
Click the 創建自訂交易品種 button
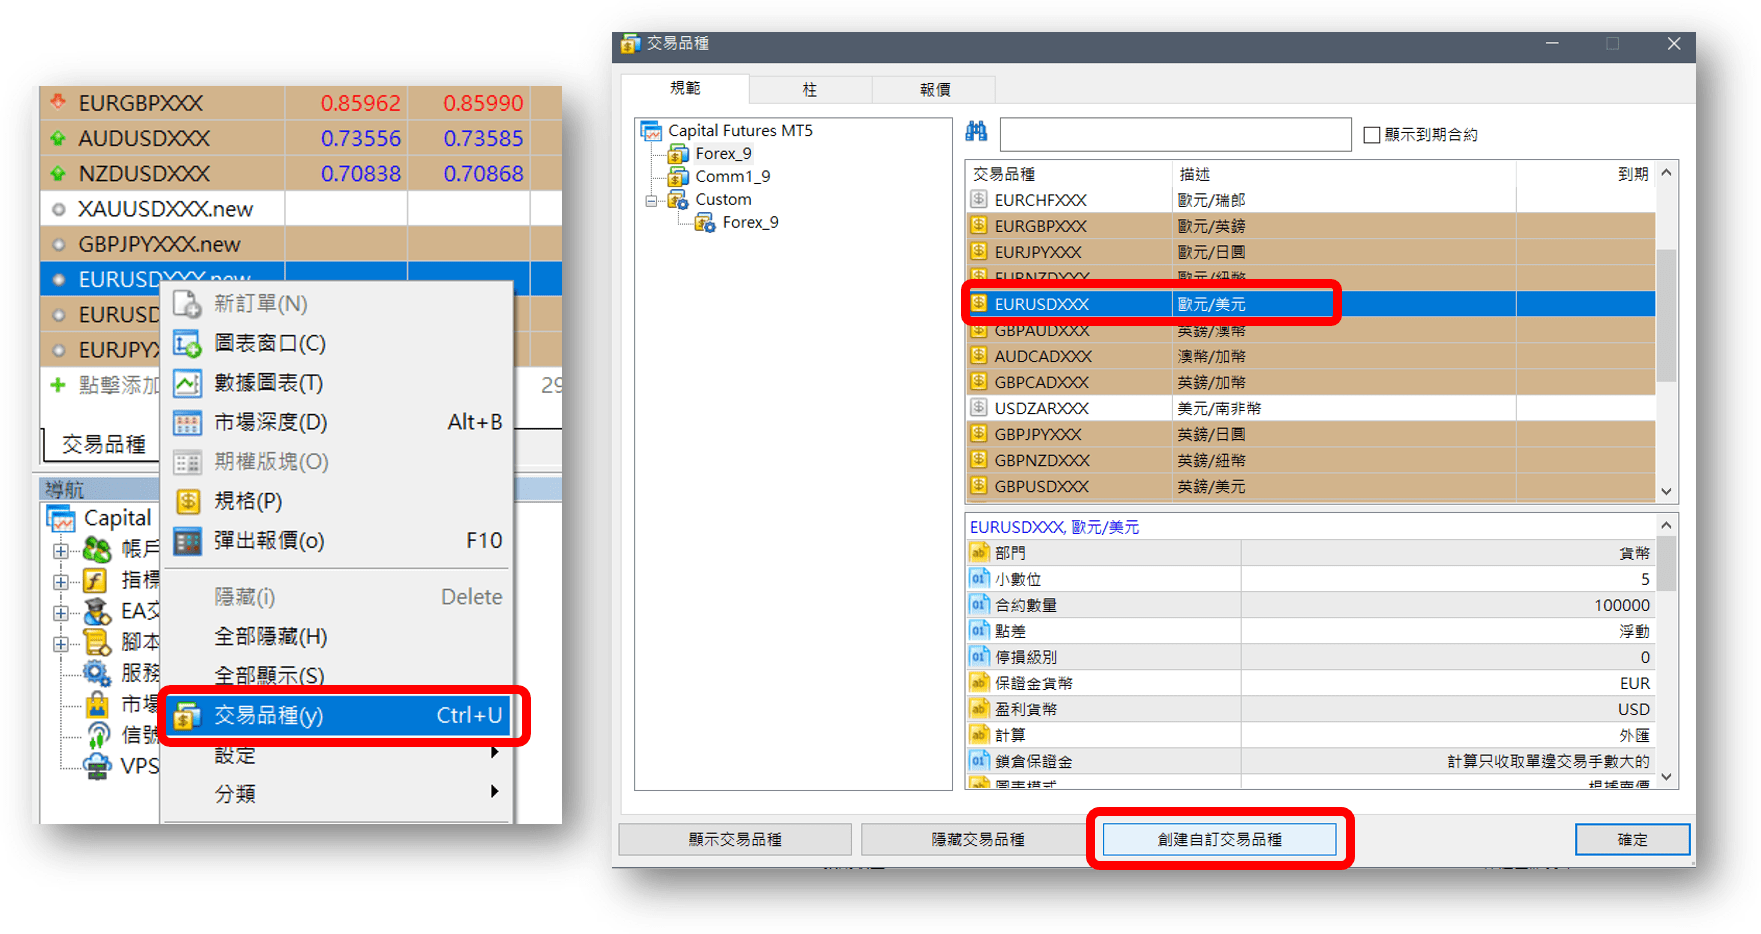(x=1219, y=839)
